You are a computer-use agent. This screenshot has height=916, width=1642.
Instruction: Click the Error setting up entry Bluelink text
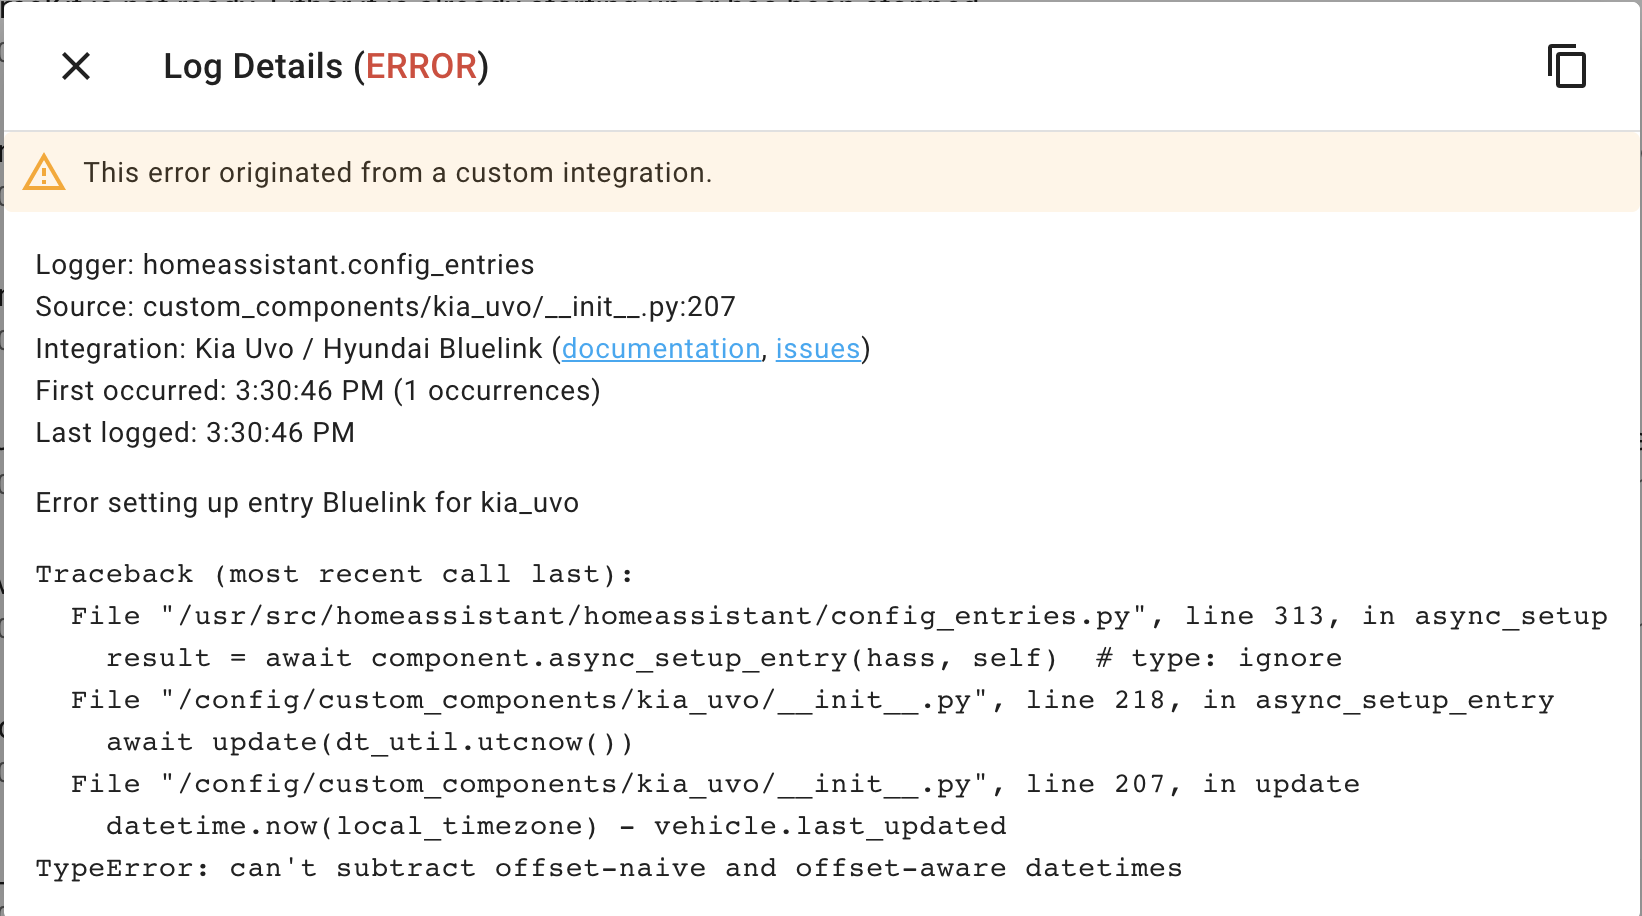(307, 502)
